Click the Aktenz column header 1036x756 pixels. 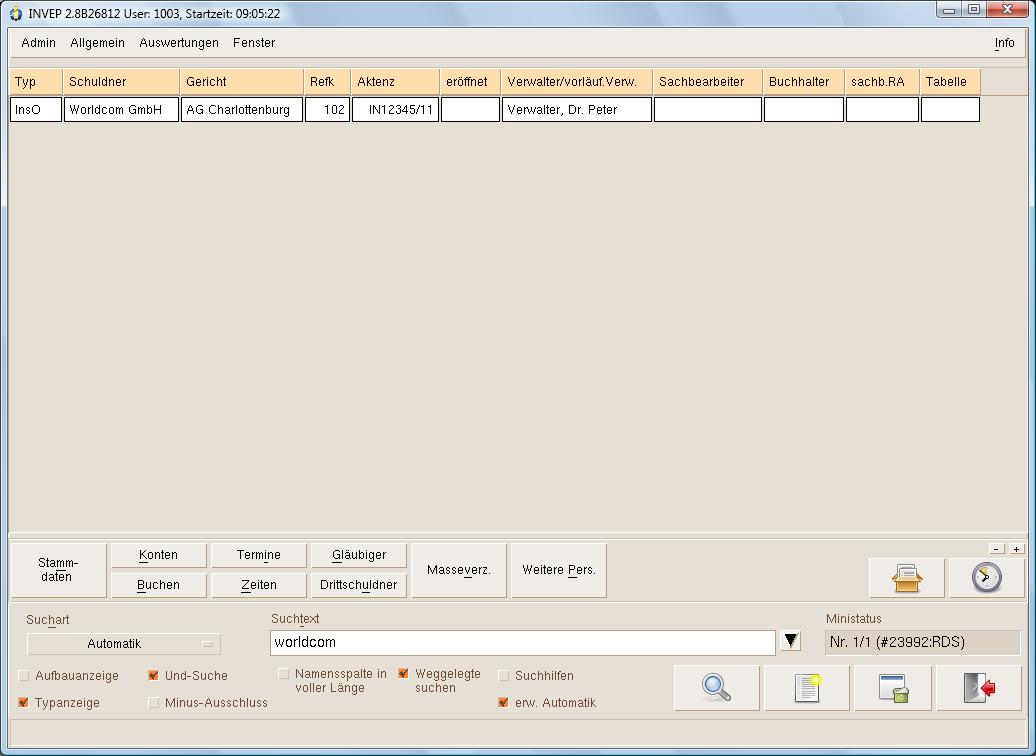click(395, 82)
